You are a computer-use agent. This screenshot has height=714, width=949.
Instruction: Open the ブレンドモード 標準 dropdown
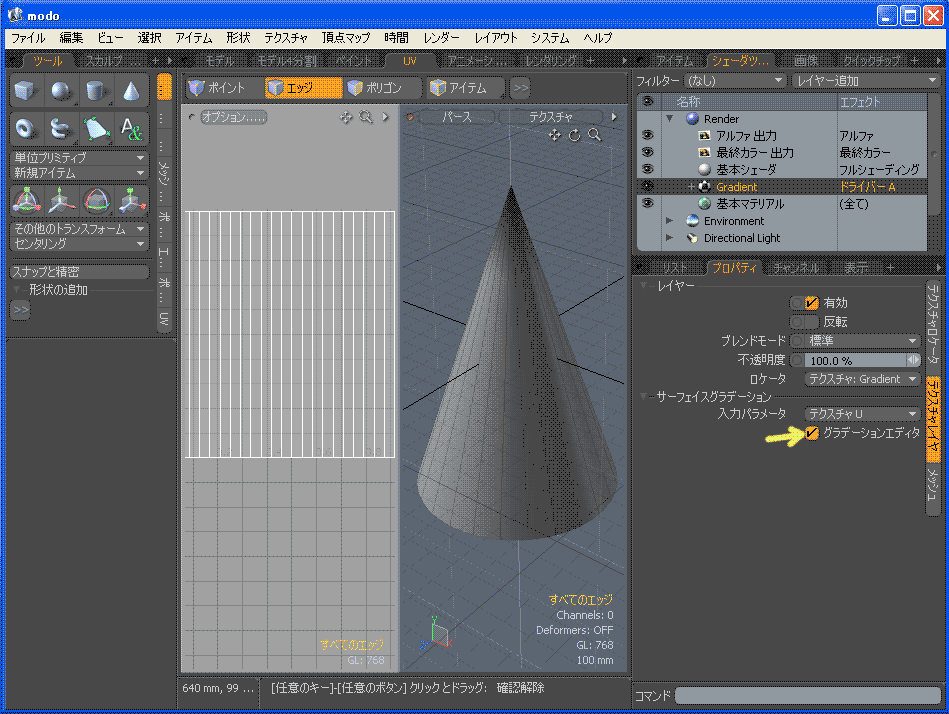(x=862, y=341)
